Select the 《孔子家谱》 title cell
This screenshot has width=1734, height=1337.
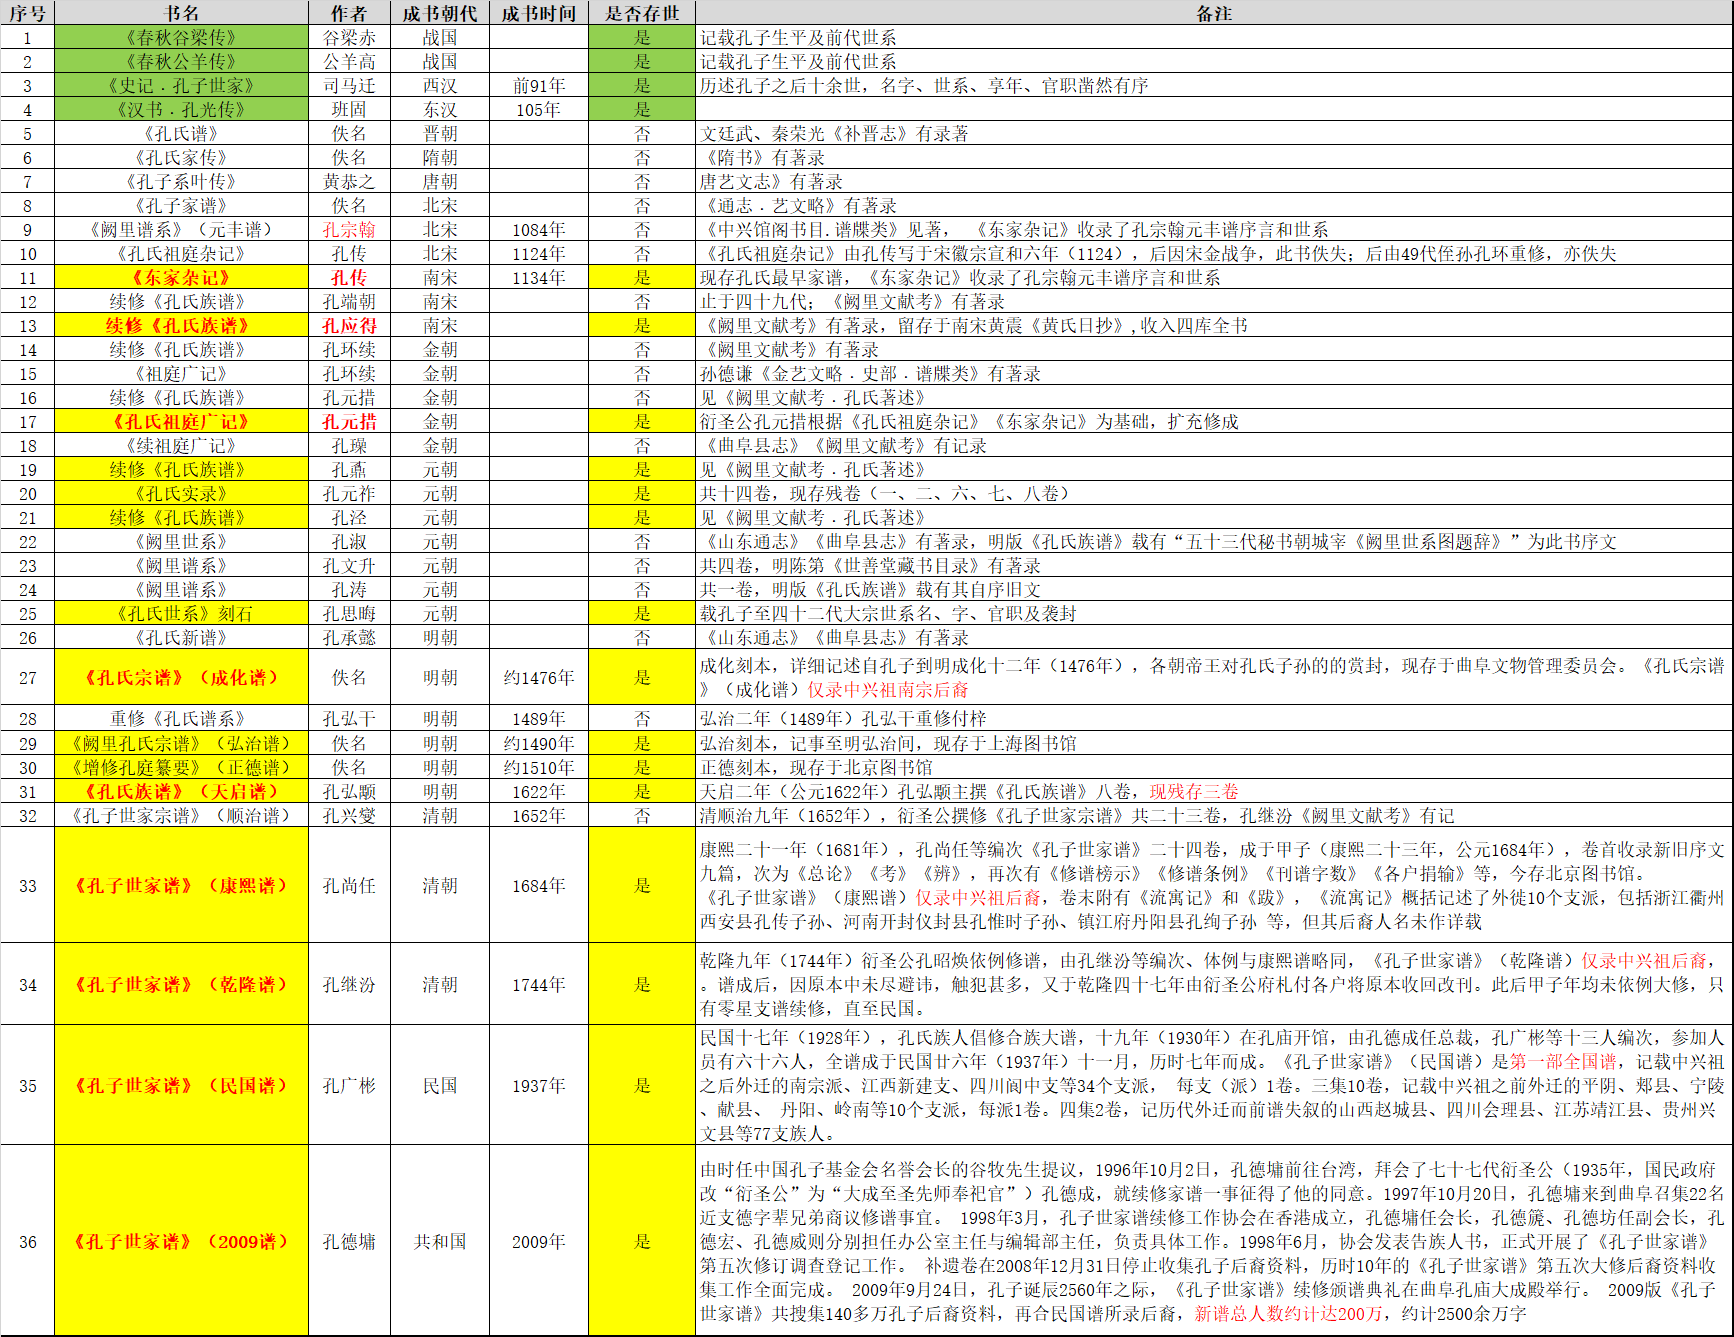click(181, 206)
